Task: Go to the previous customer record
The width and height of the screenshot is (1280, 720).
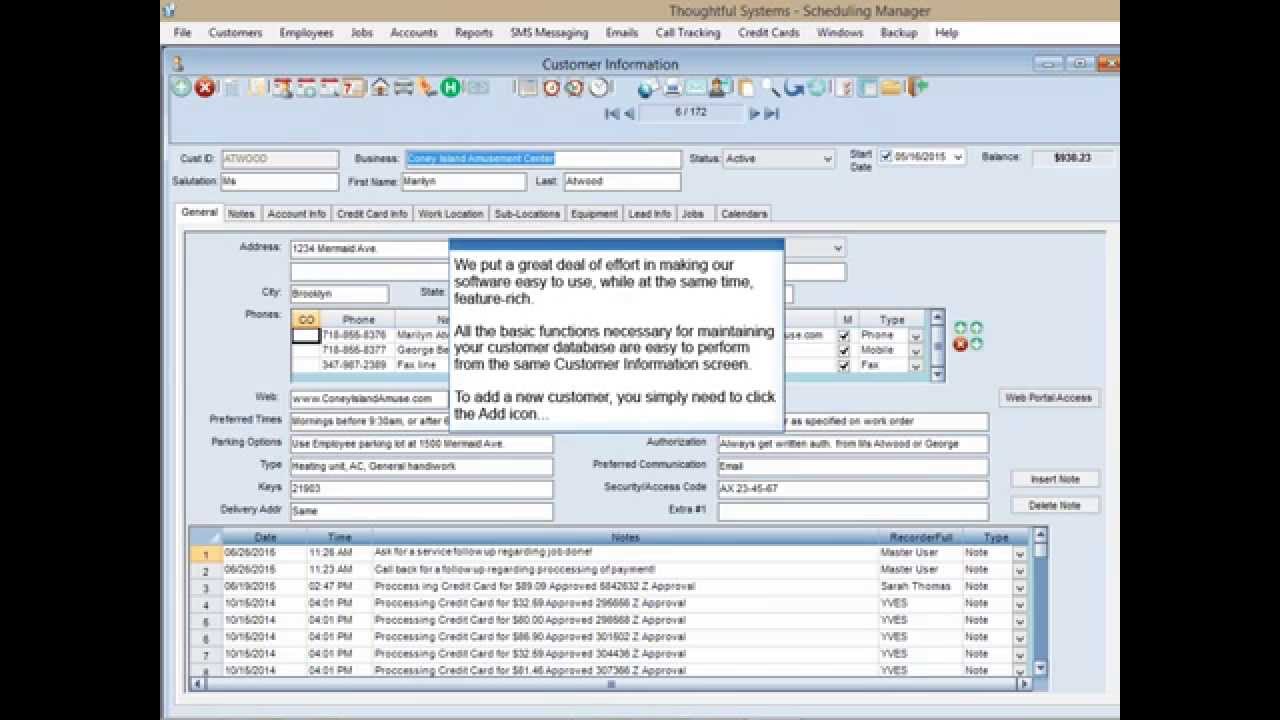Action: click(629, 114)
